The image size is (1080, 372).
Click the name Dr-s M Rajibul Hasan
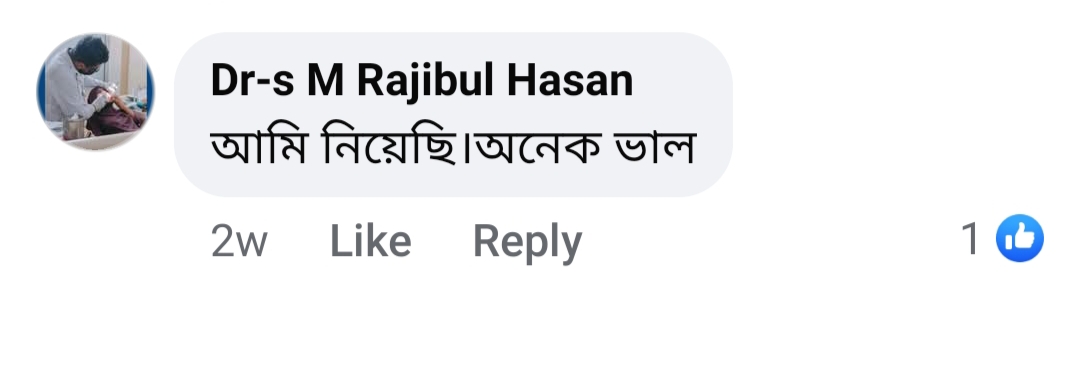[422, 81]
